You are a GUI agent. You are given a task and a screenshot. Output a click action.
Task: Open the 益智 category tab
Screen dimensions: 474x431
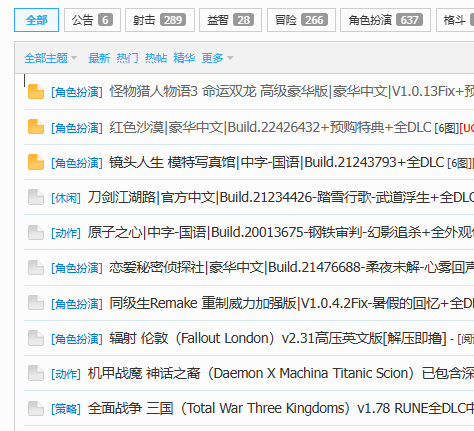[230, 20]
